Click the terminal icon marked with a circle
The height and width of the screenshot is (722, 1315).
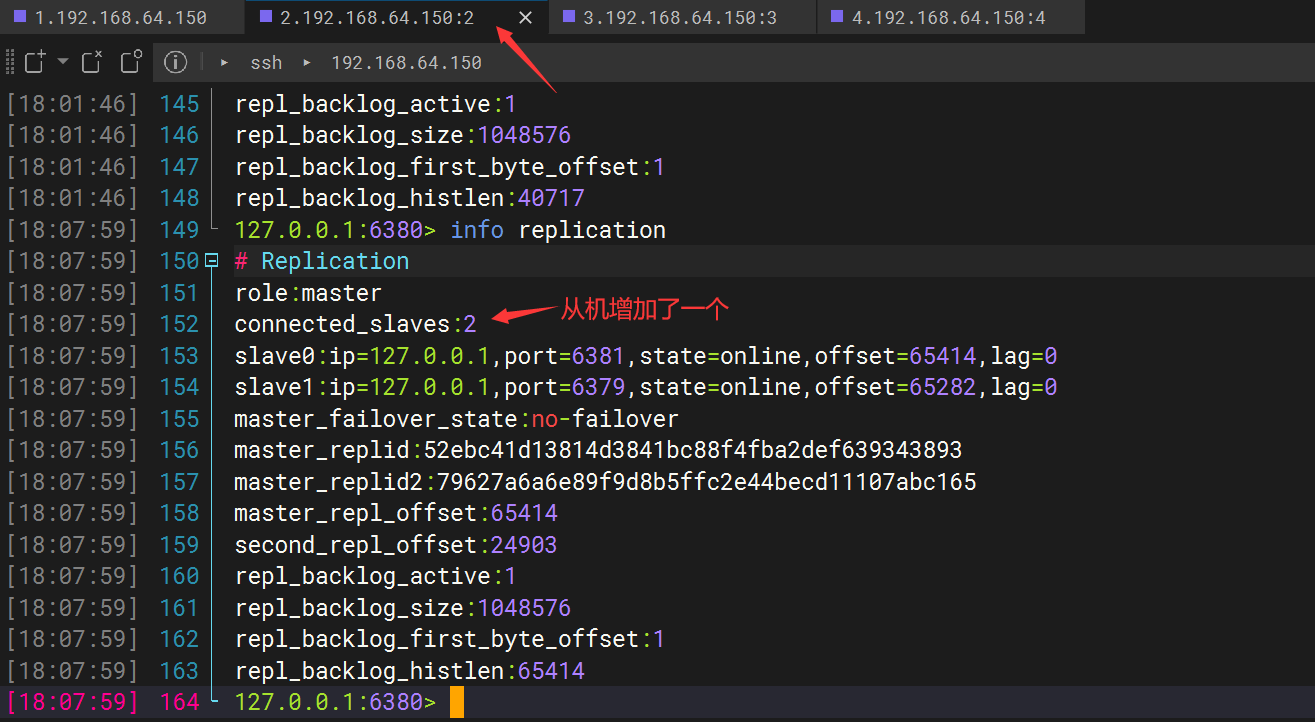coord(131,62)
